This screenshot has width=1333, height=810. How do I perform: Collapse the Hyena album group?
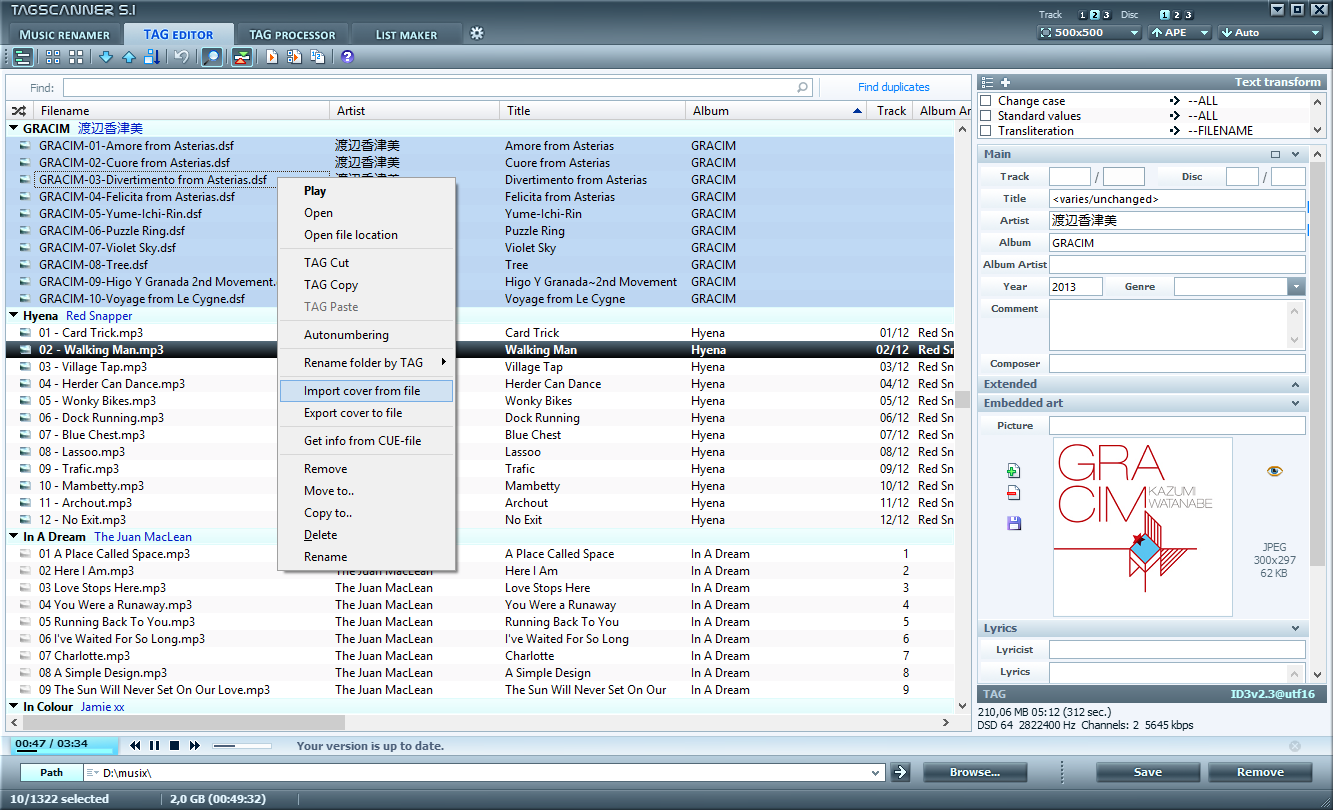(x=14, y=316)
